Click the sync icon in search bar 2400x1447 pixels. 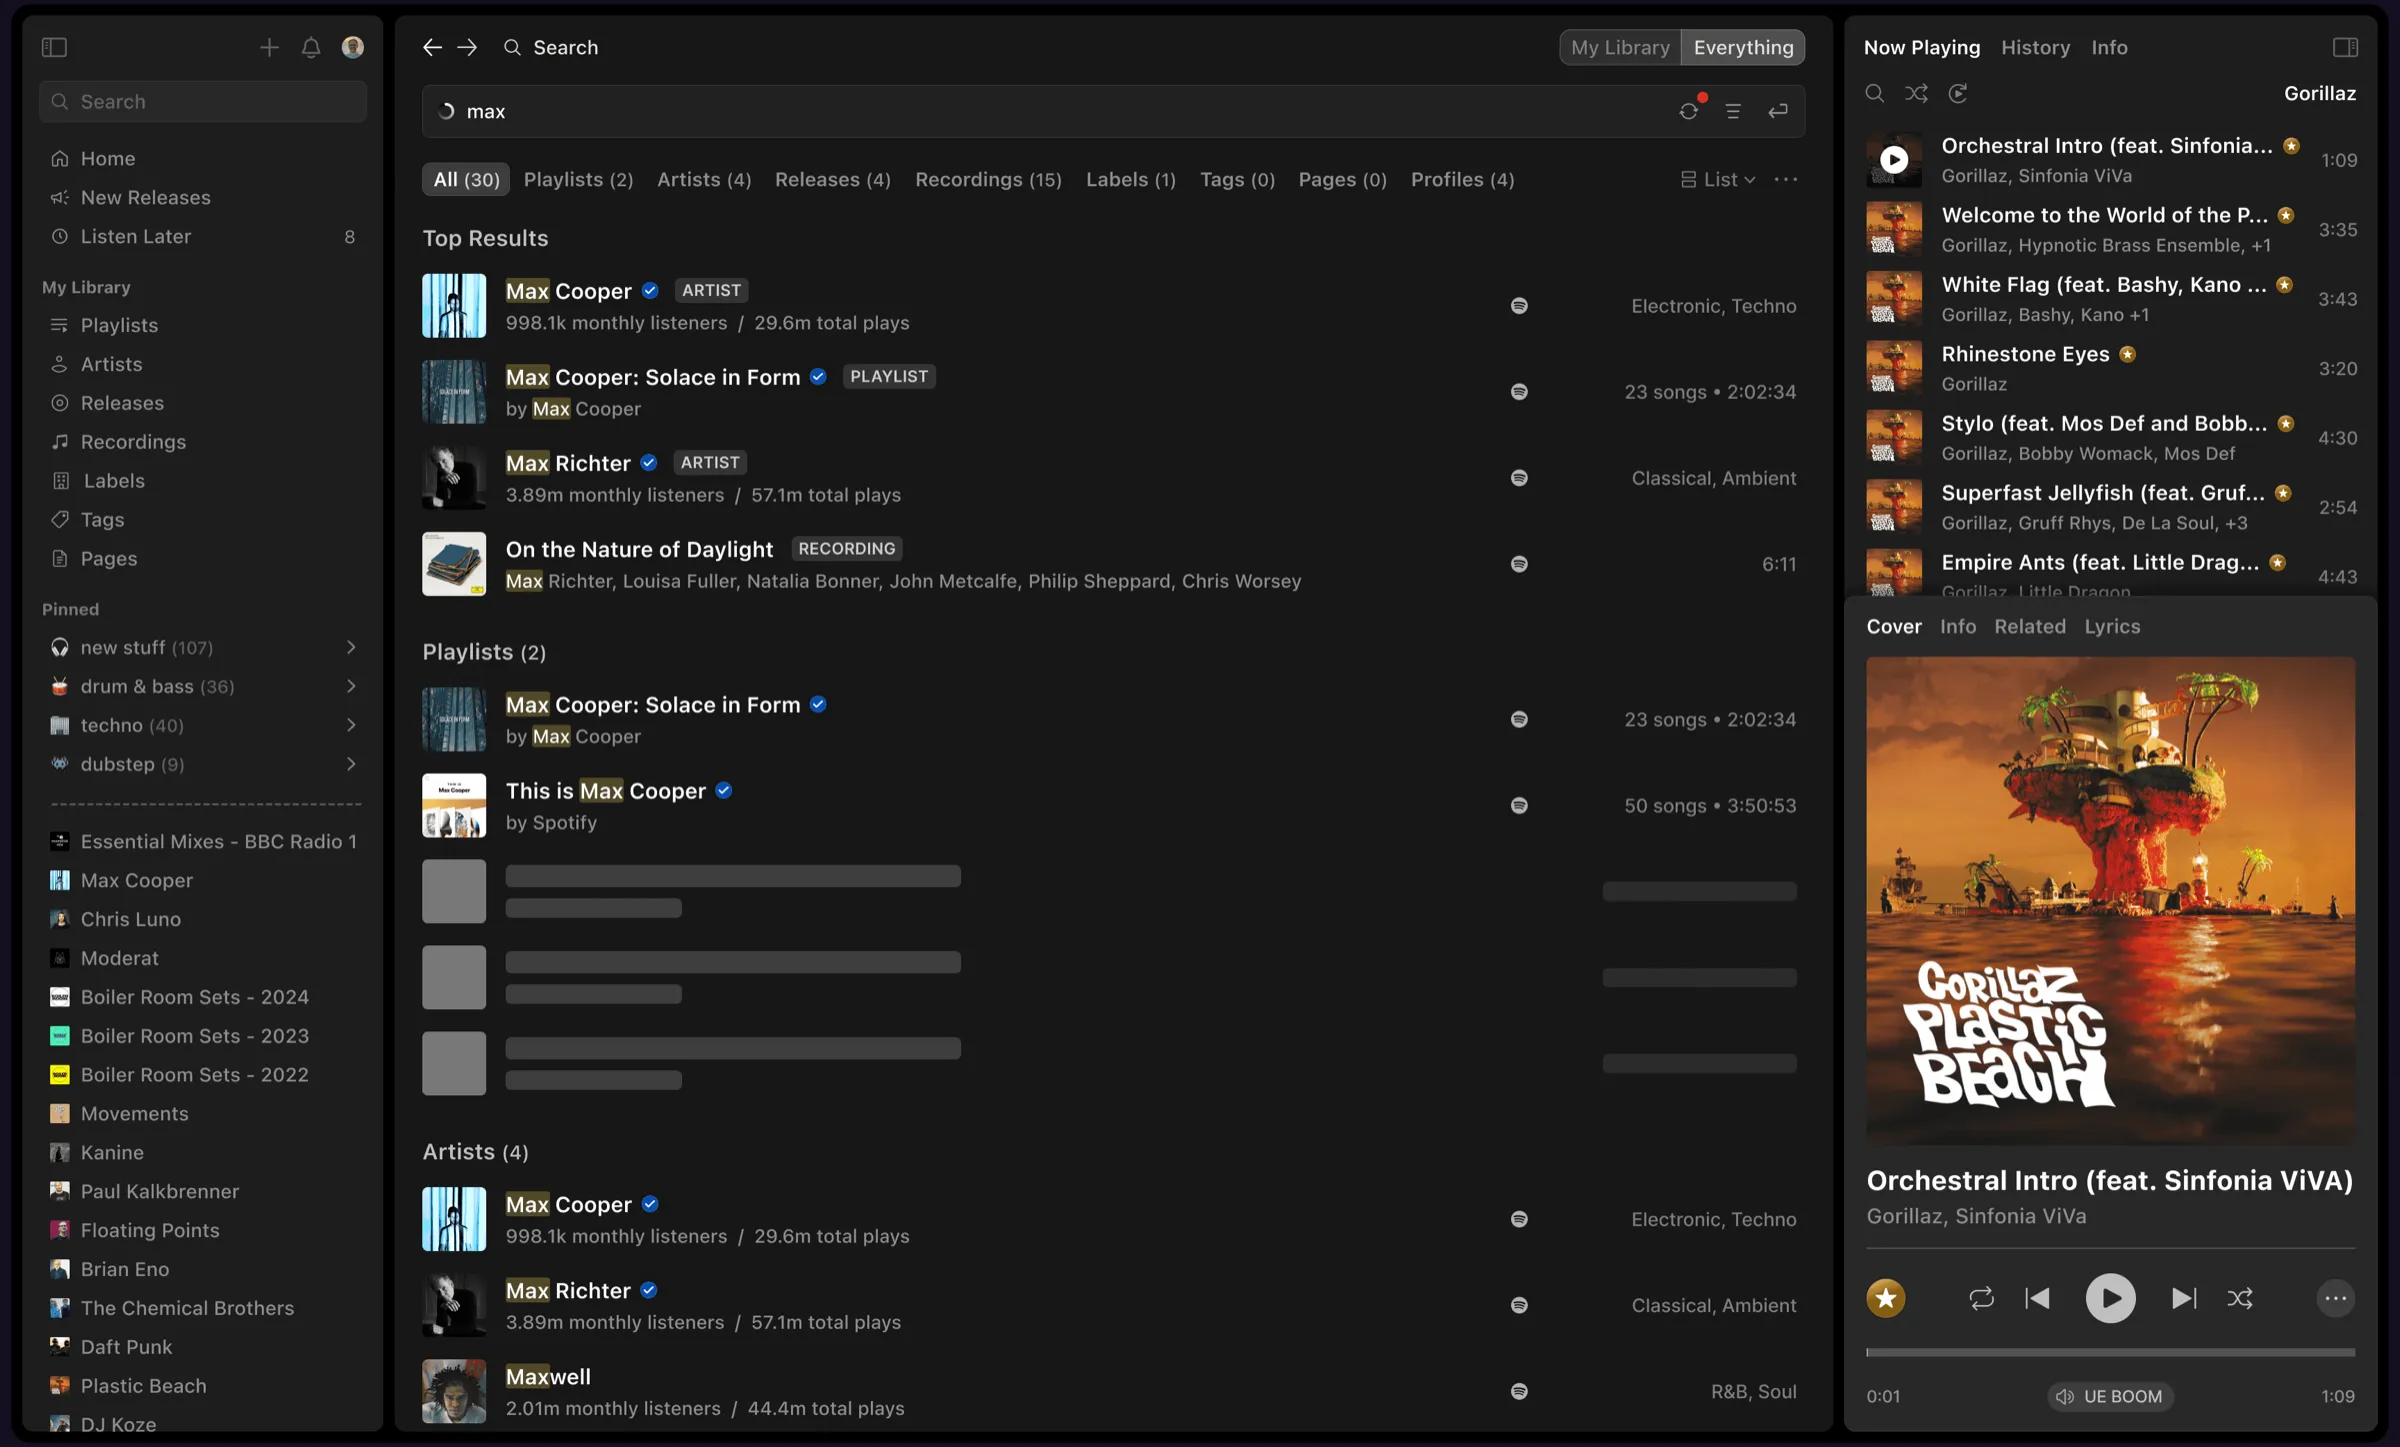tap(1689, 111)
